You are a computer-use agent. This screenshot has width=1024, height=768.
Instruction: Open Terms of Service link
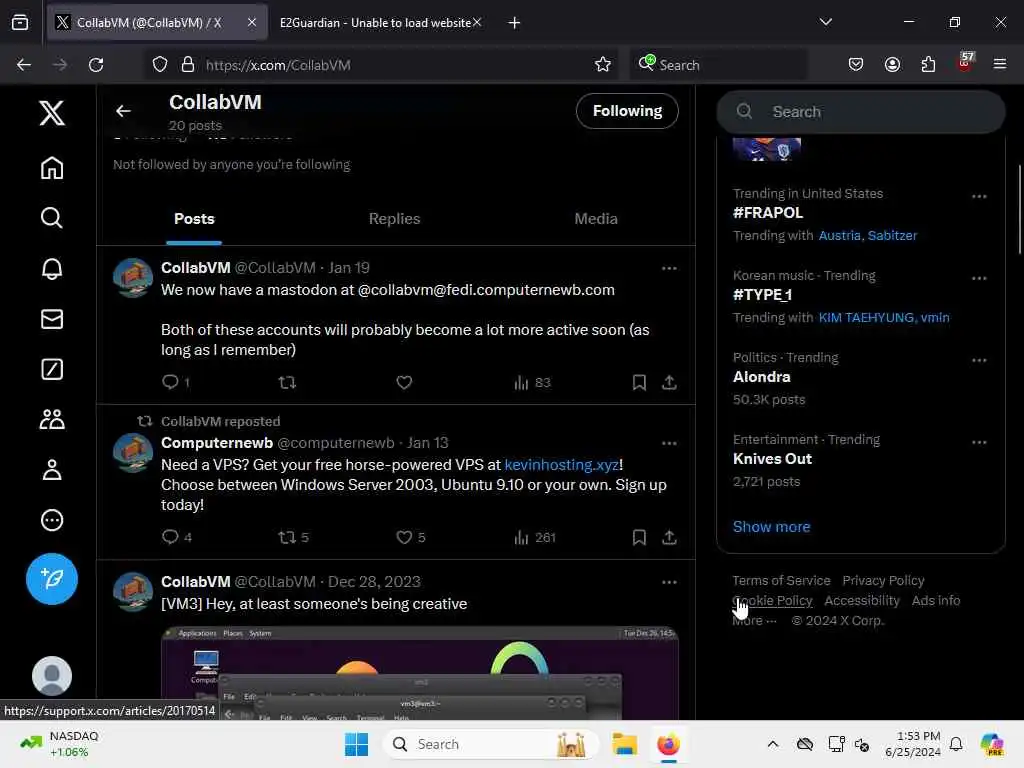coord(781,581)
